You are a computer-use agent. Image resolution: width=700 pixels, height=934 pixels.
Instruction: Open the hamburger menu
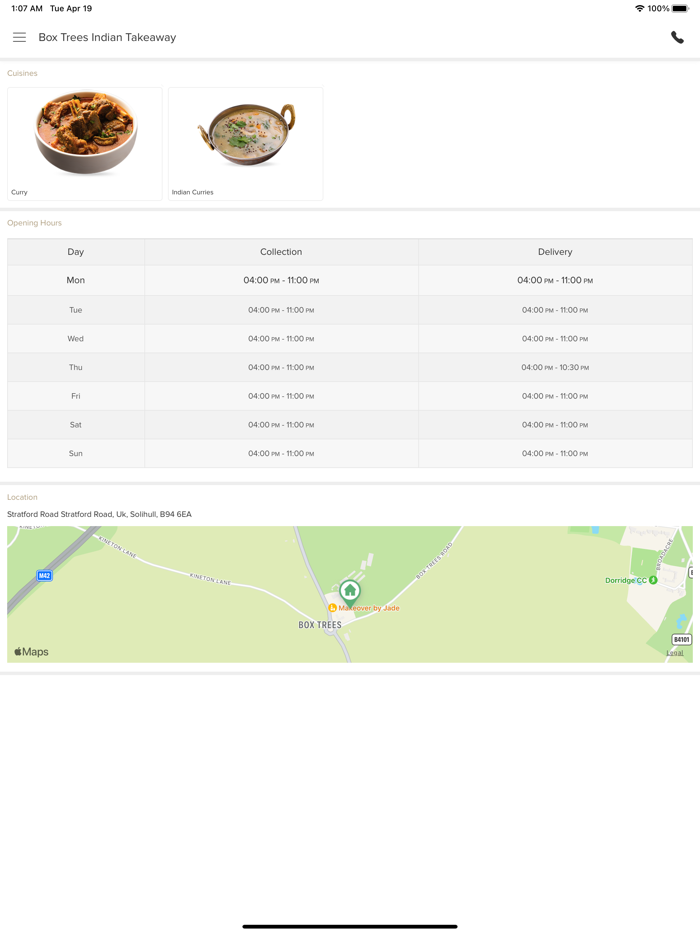tap(19, 37)
